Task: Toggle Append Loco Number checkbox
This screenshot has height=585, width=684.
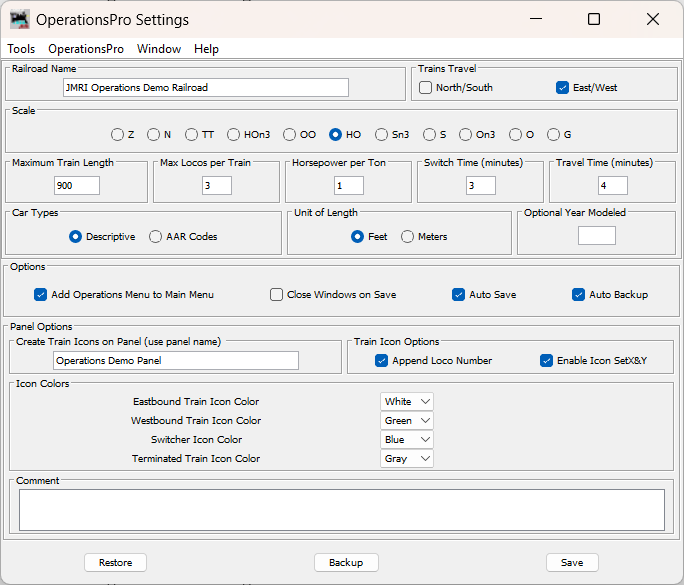Action: click(x=381, y=361)
